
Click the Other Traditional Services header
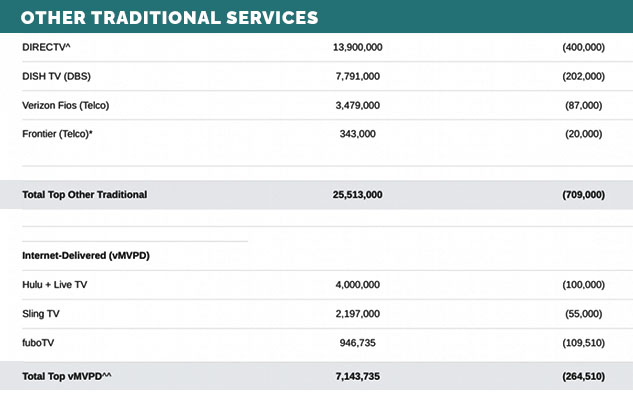click(170, 18)
